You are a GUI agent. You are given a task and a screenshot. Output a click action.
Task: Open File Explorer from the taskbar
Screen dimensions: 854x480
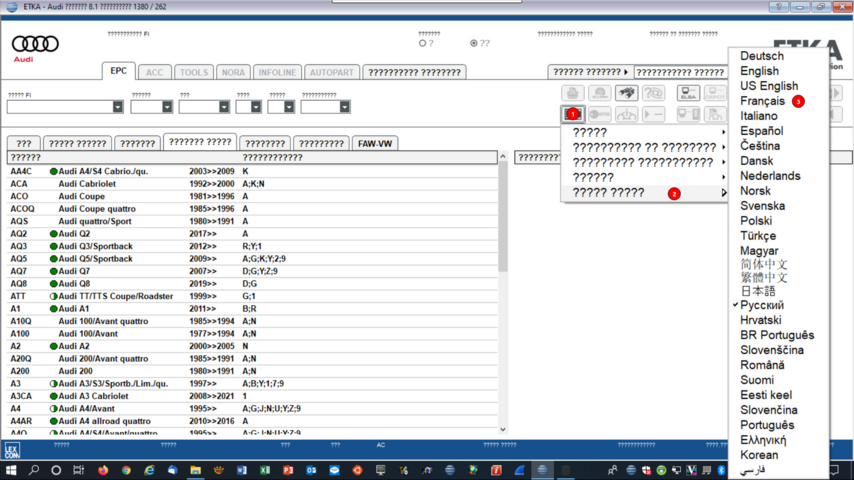point(196,470)
